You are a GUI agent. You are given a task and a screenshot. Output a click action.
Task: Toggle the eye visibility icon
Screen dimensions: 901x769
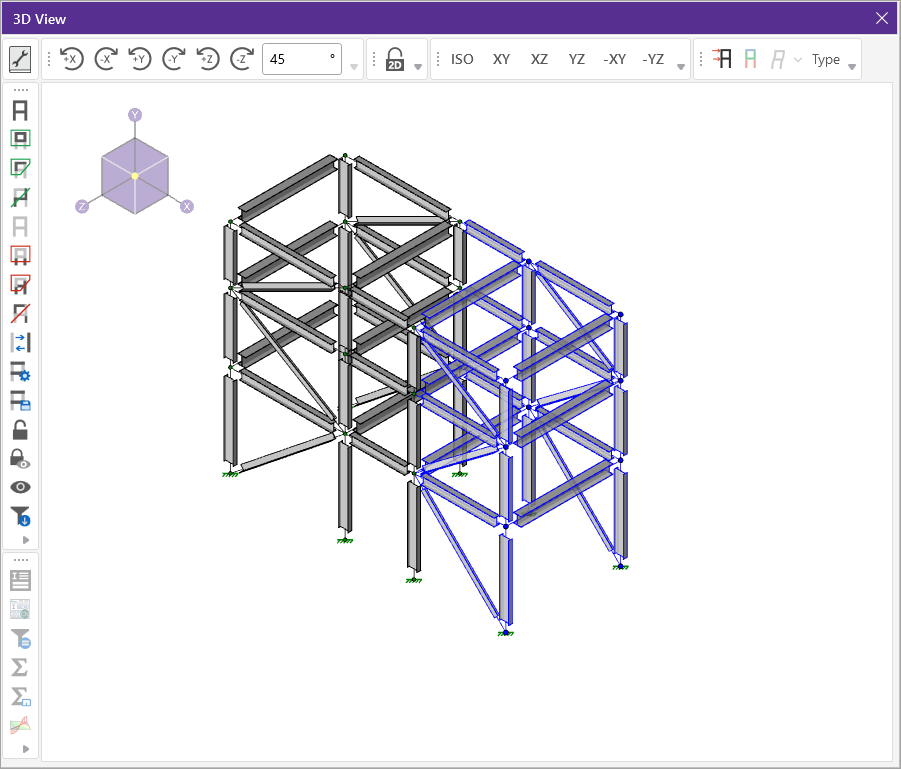point(20,487)
